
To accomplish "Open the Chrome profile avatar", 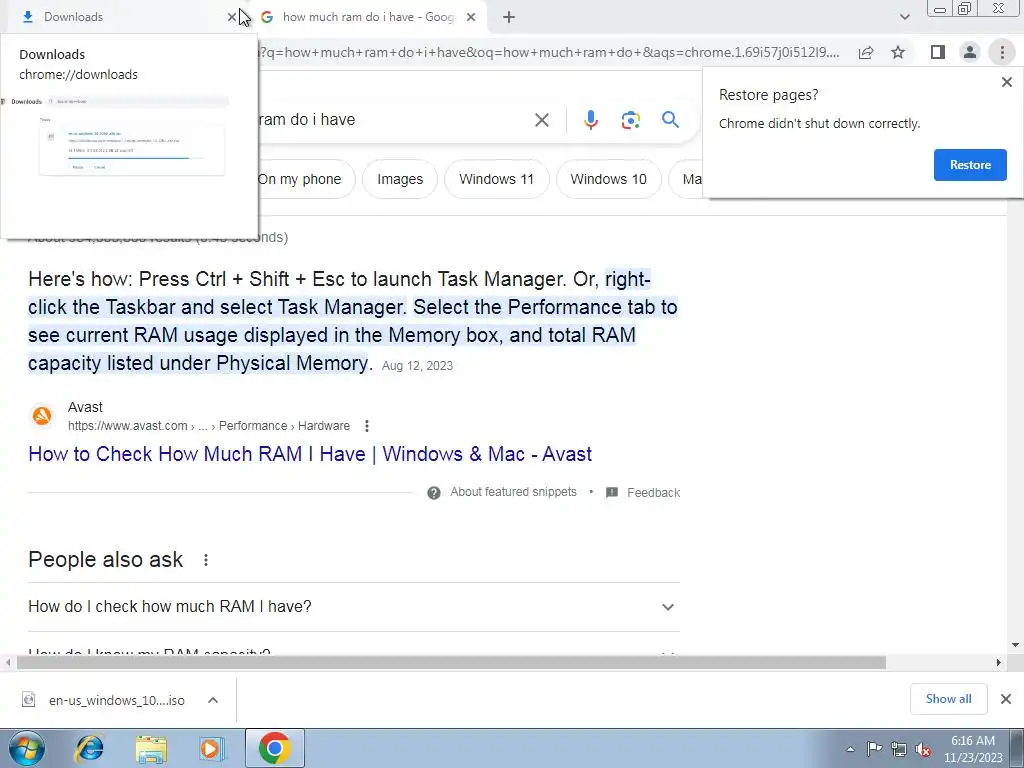I will (x=970, y=52).
